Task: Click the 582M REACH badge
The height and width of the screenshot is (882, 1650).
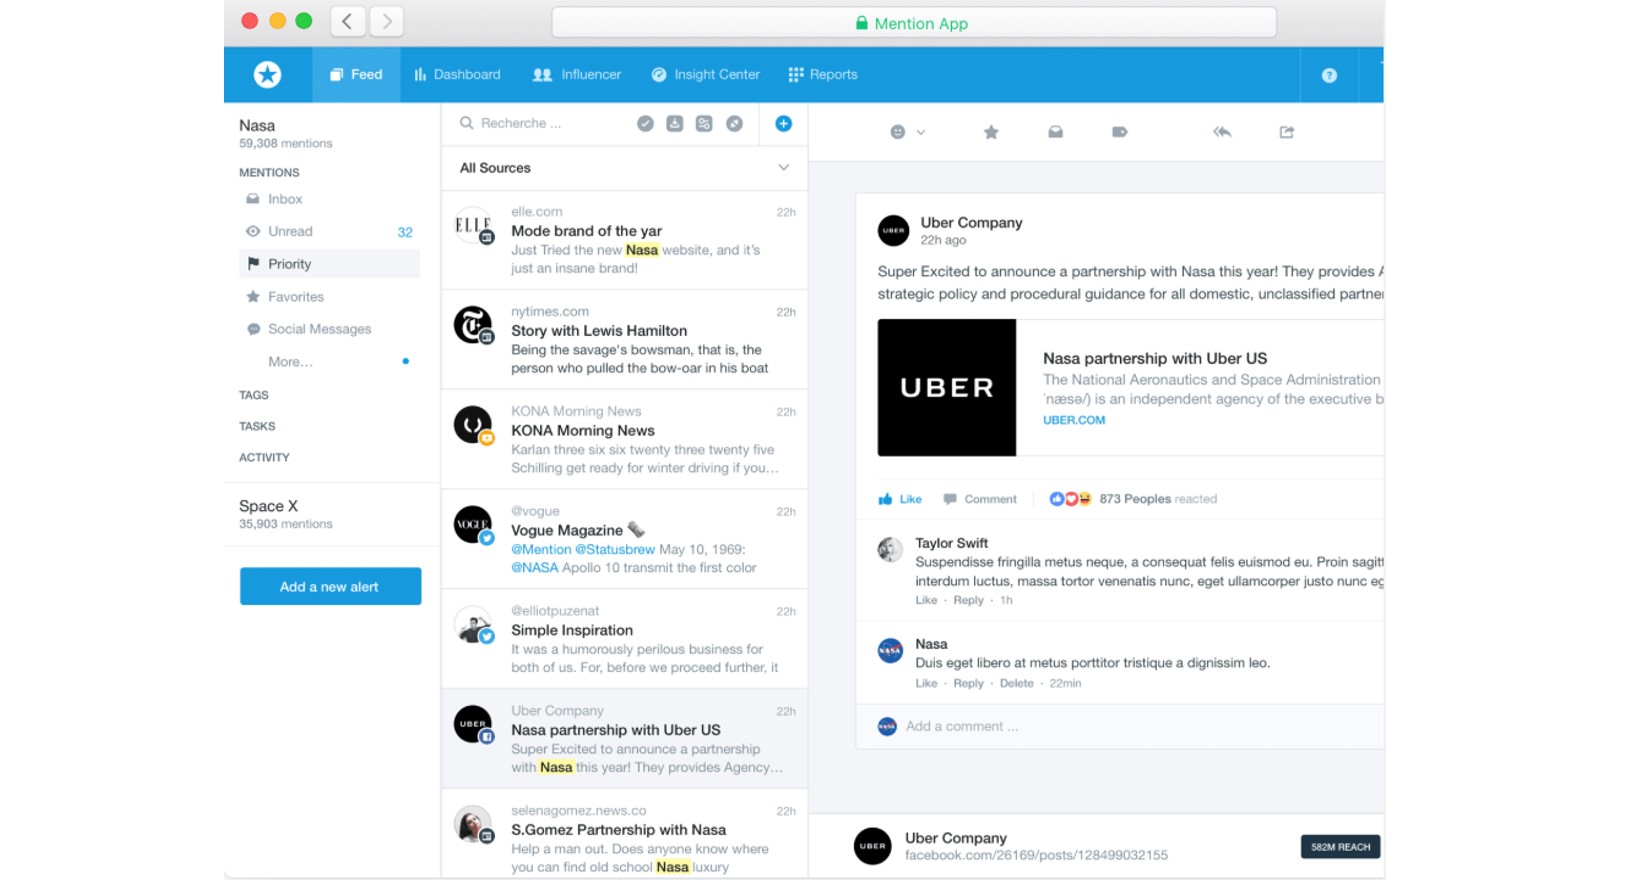Action: (x=1340, y=847)
